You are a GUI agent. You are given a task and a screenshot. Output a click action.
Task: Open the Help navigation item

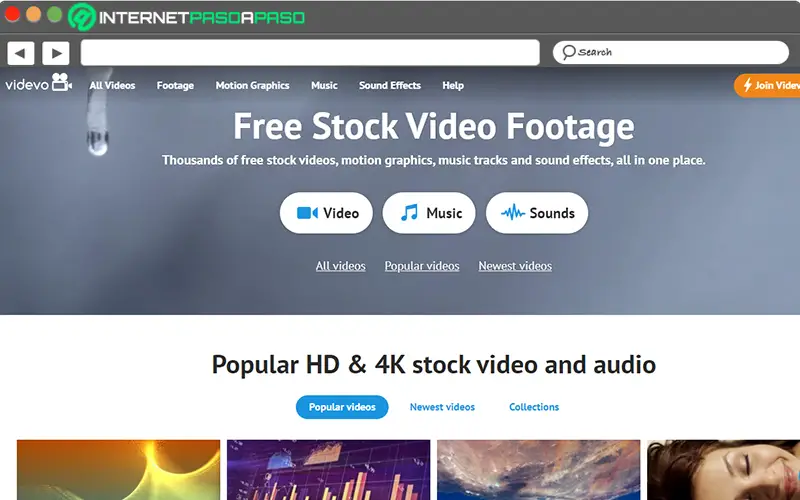[453, 85]
